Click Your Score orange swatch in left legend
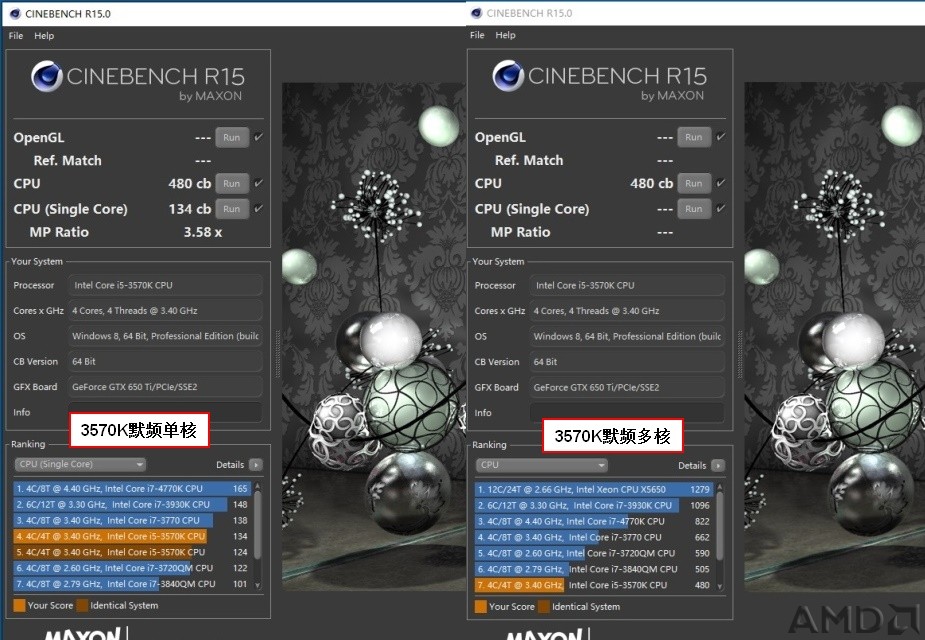Viewport: 925px width, 640px height. pos(19,605)
